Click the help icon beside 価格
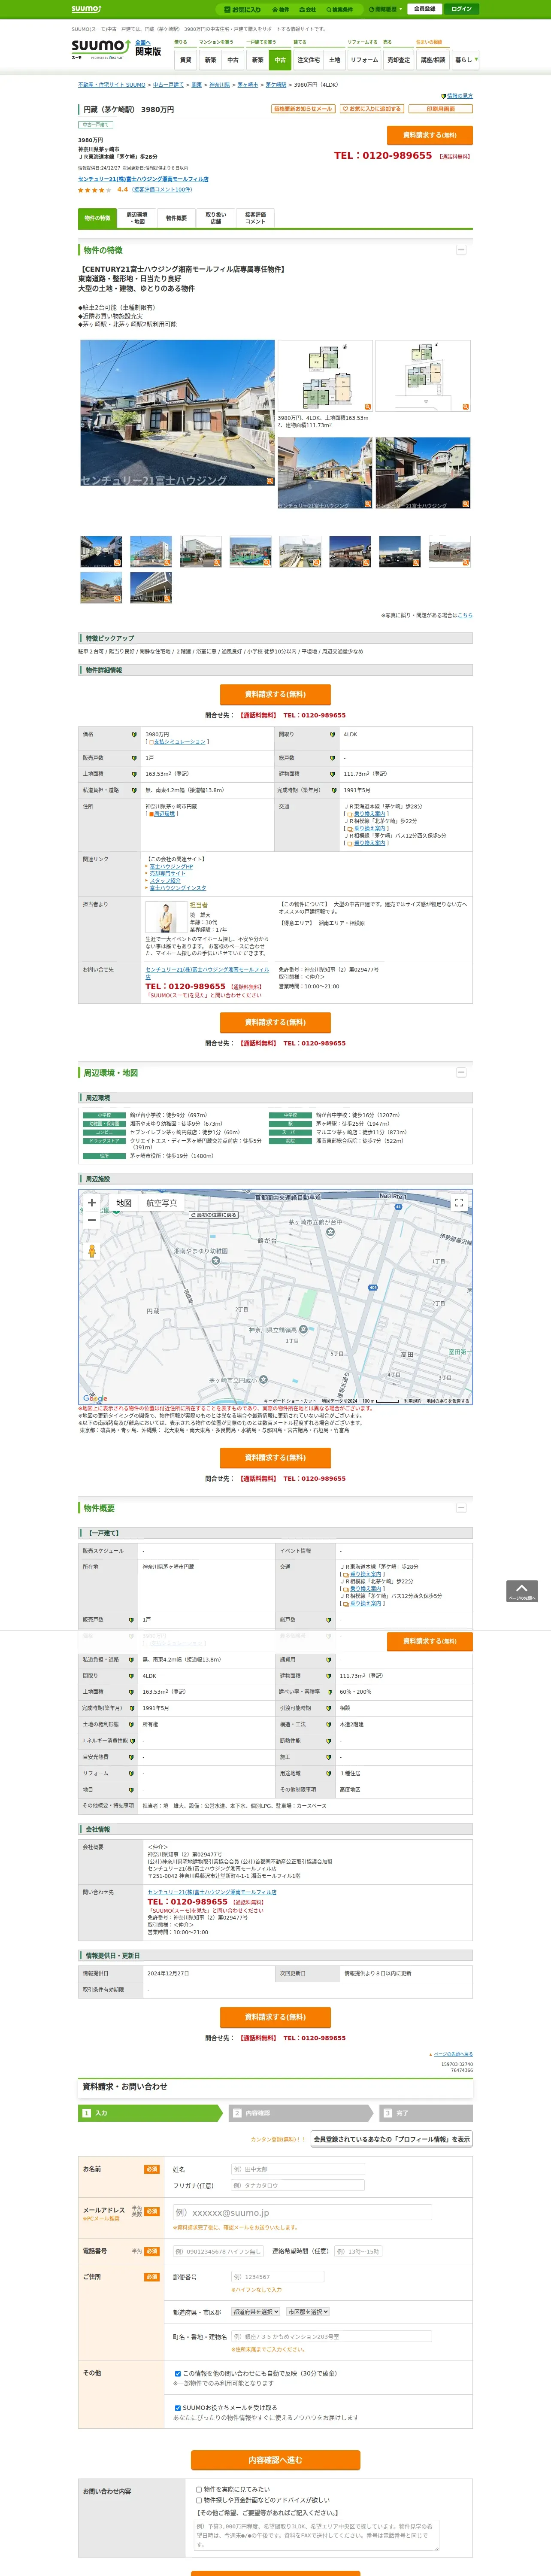551x2576 pixels. click(x=134, y=735)
